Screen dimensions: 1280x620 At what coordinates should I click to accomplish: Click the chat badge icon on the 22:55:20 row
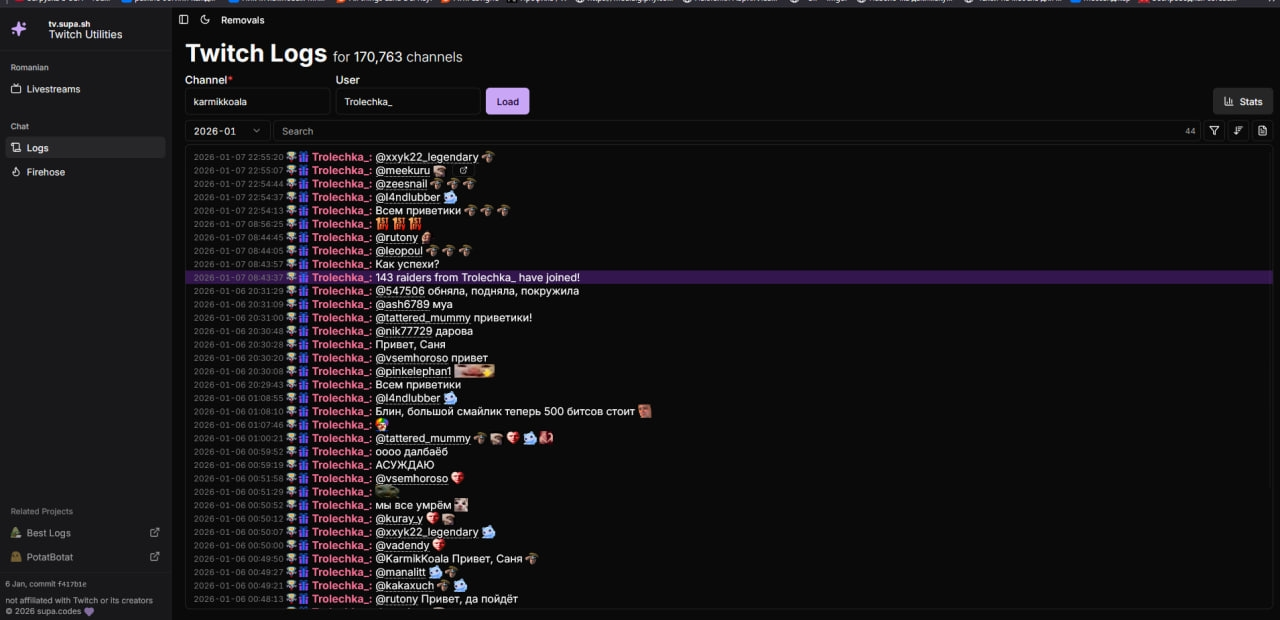[291, 157]
